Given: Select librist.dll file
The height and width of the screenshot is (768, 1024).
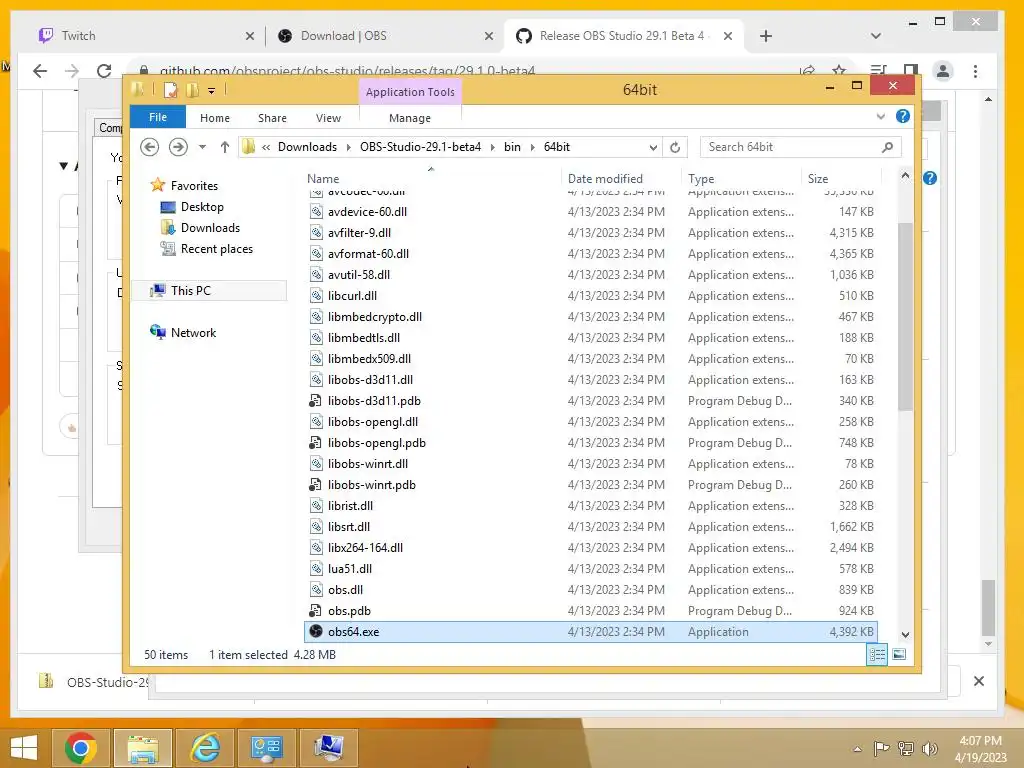Looking at the screenshot, I should (x=350, y=505).
